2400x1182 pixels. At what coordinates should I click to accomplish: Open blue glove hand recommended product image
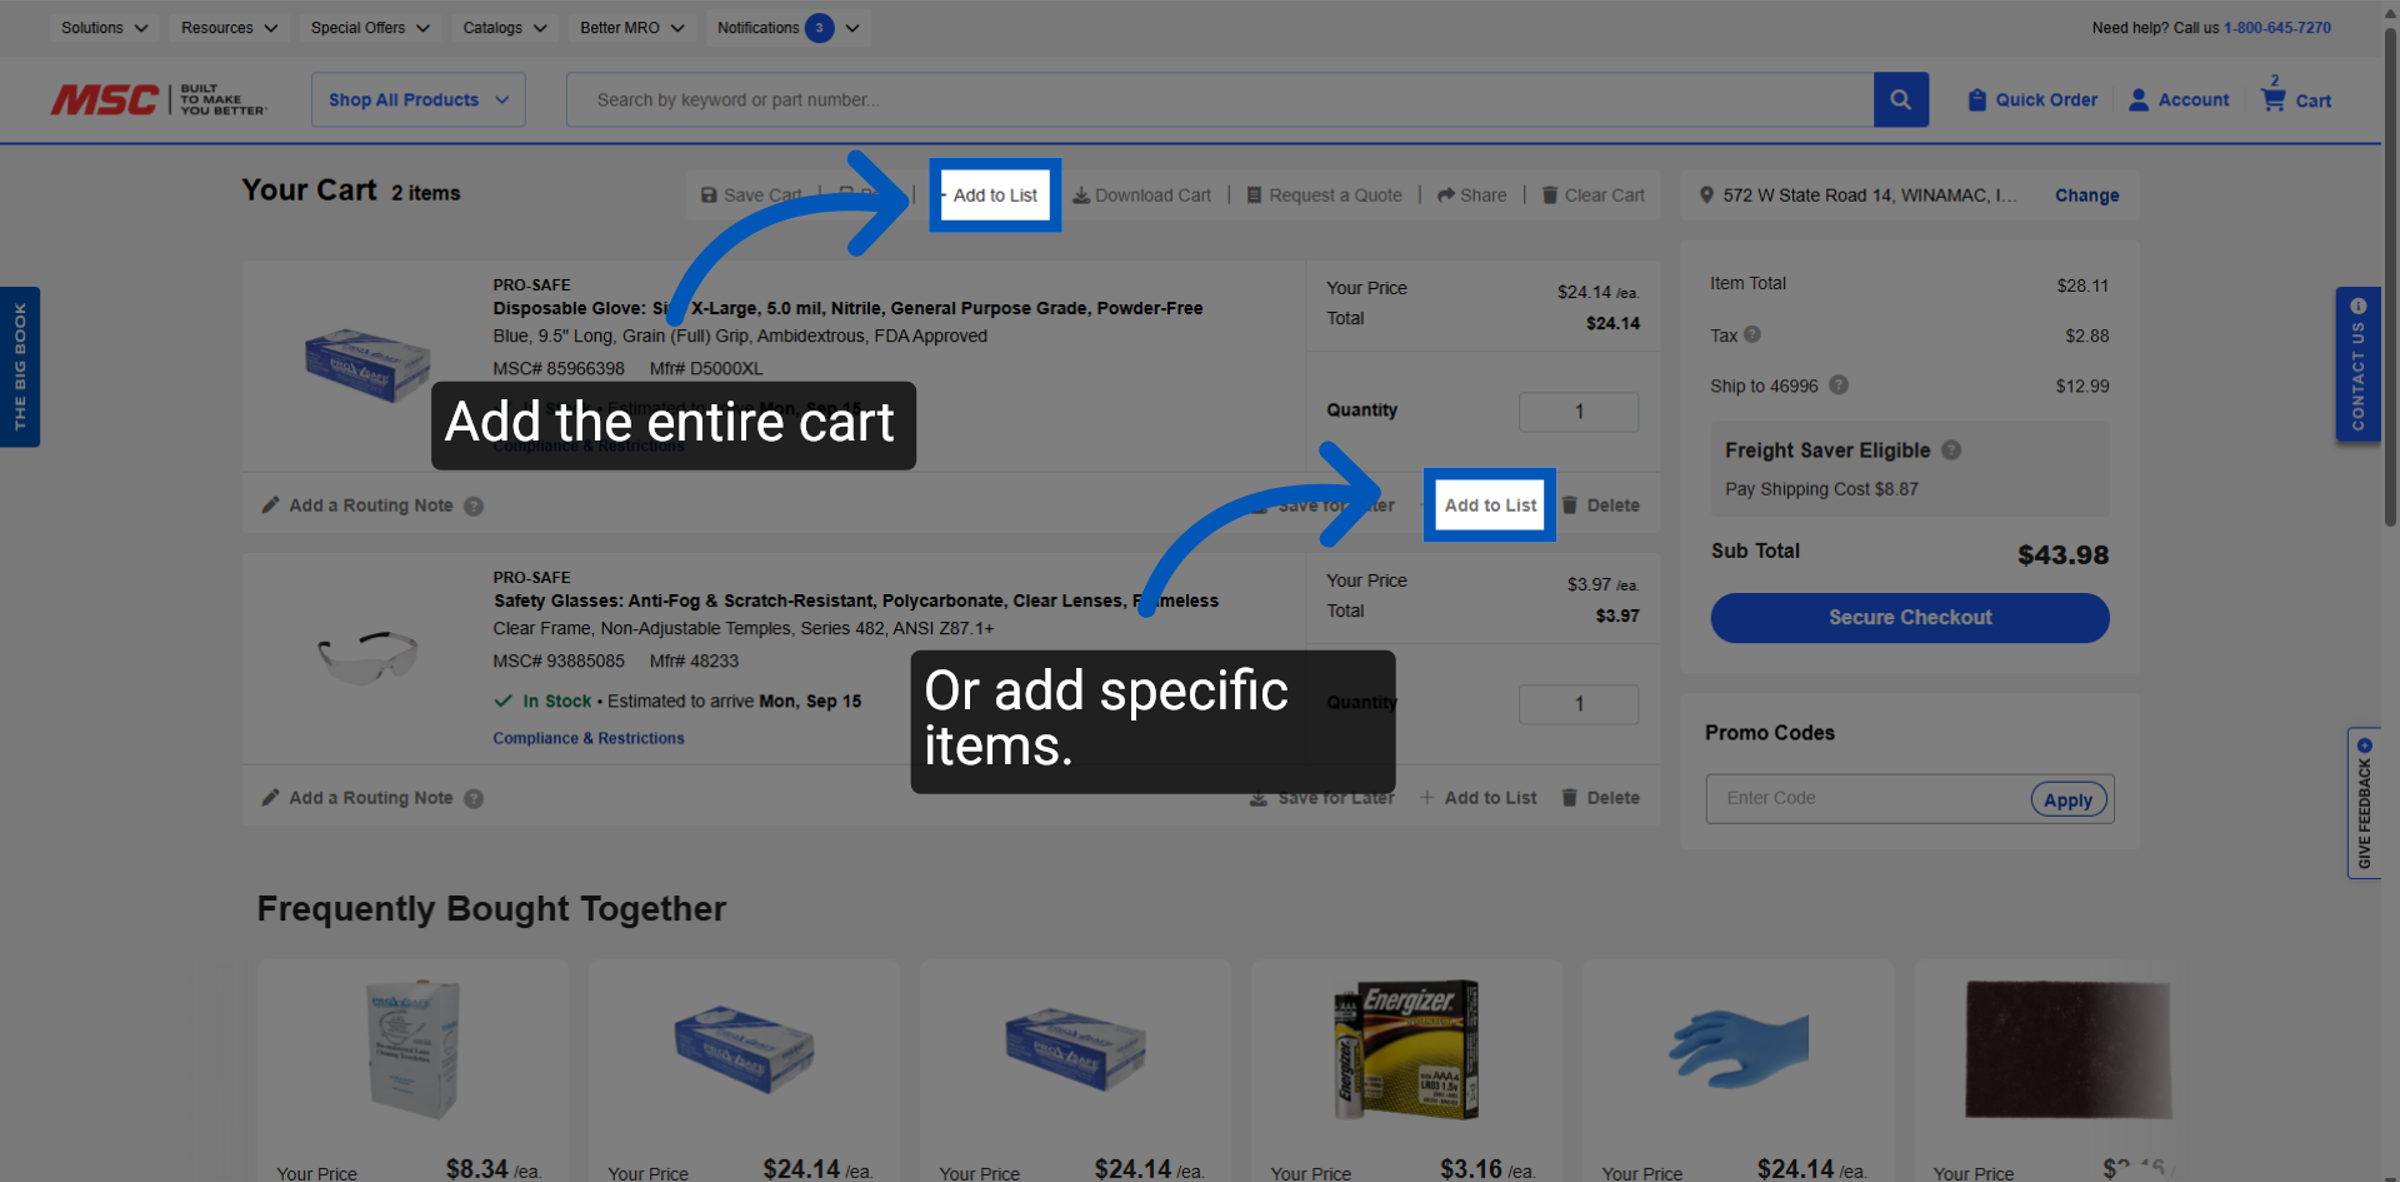[1737, 1050]
